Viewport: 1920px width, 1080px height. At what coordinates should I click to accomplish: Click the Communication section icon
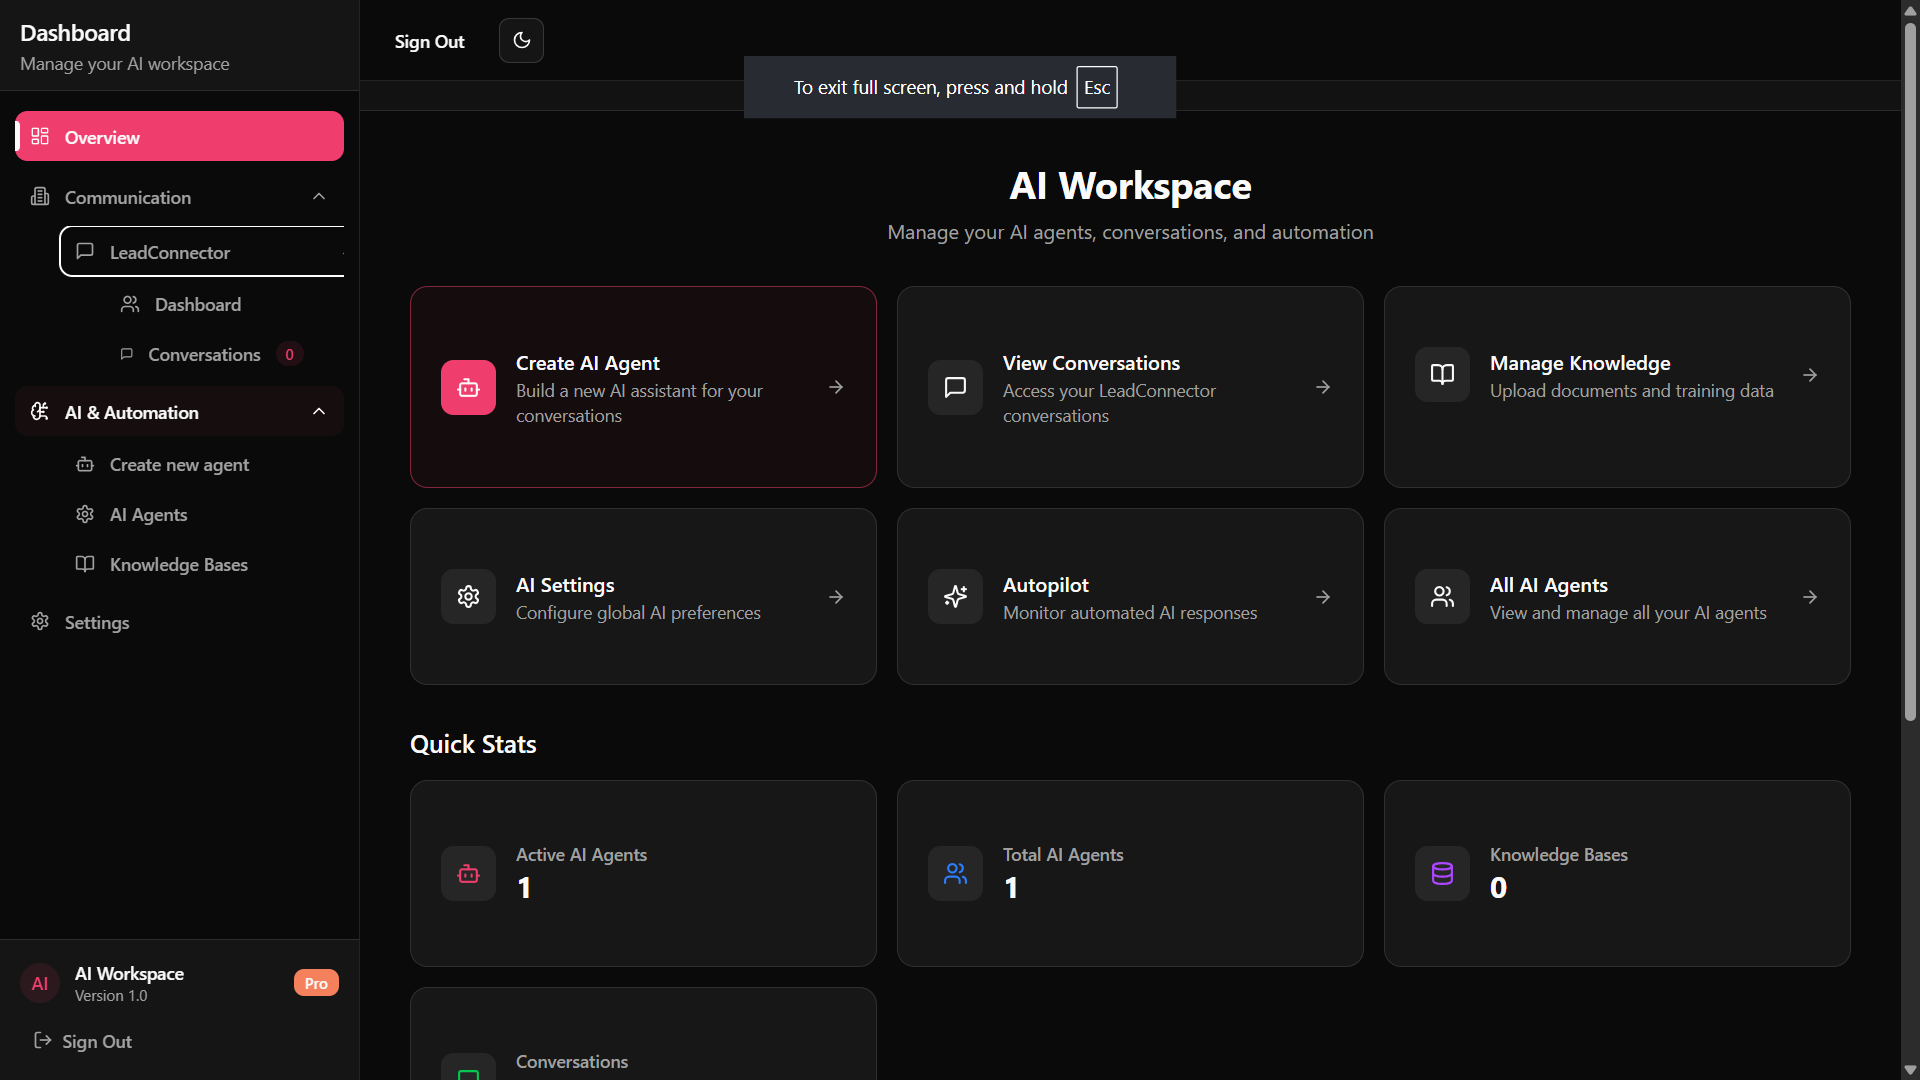pos(40,197)
